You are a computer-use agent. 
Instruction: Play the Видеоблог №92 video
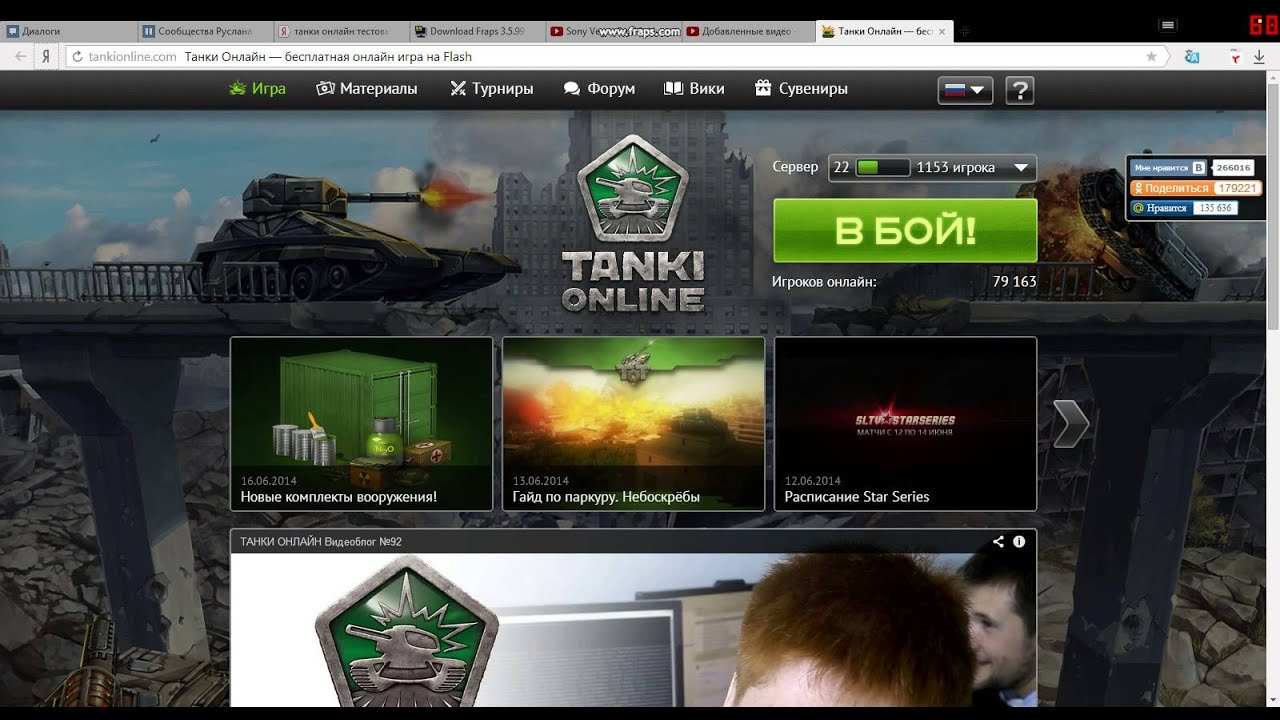633,631
